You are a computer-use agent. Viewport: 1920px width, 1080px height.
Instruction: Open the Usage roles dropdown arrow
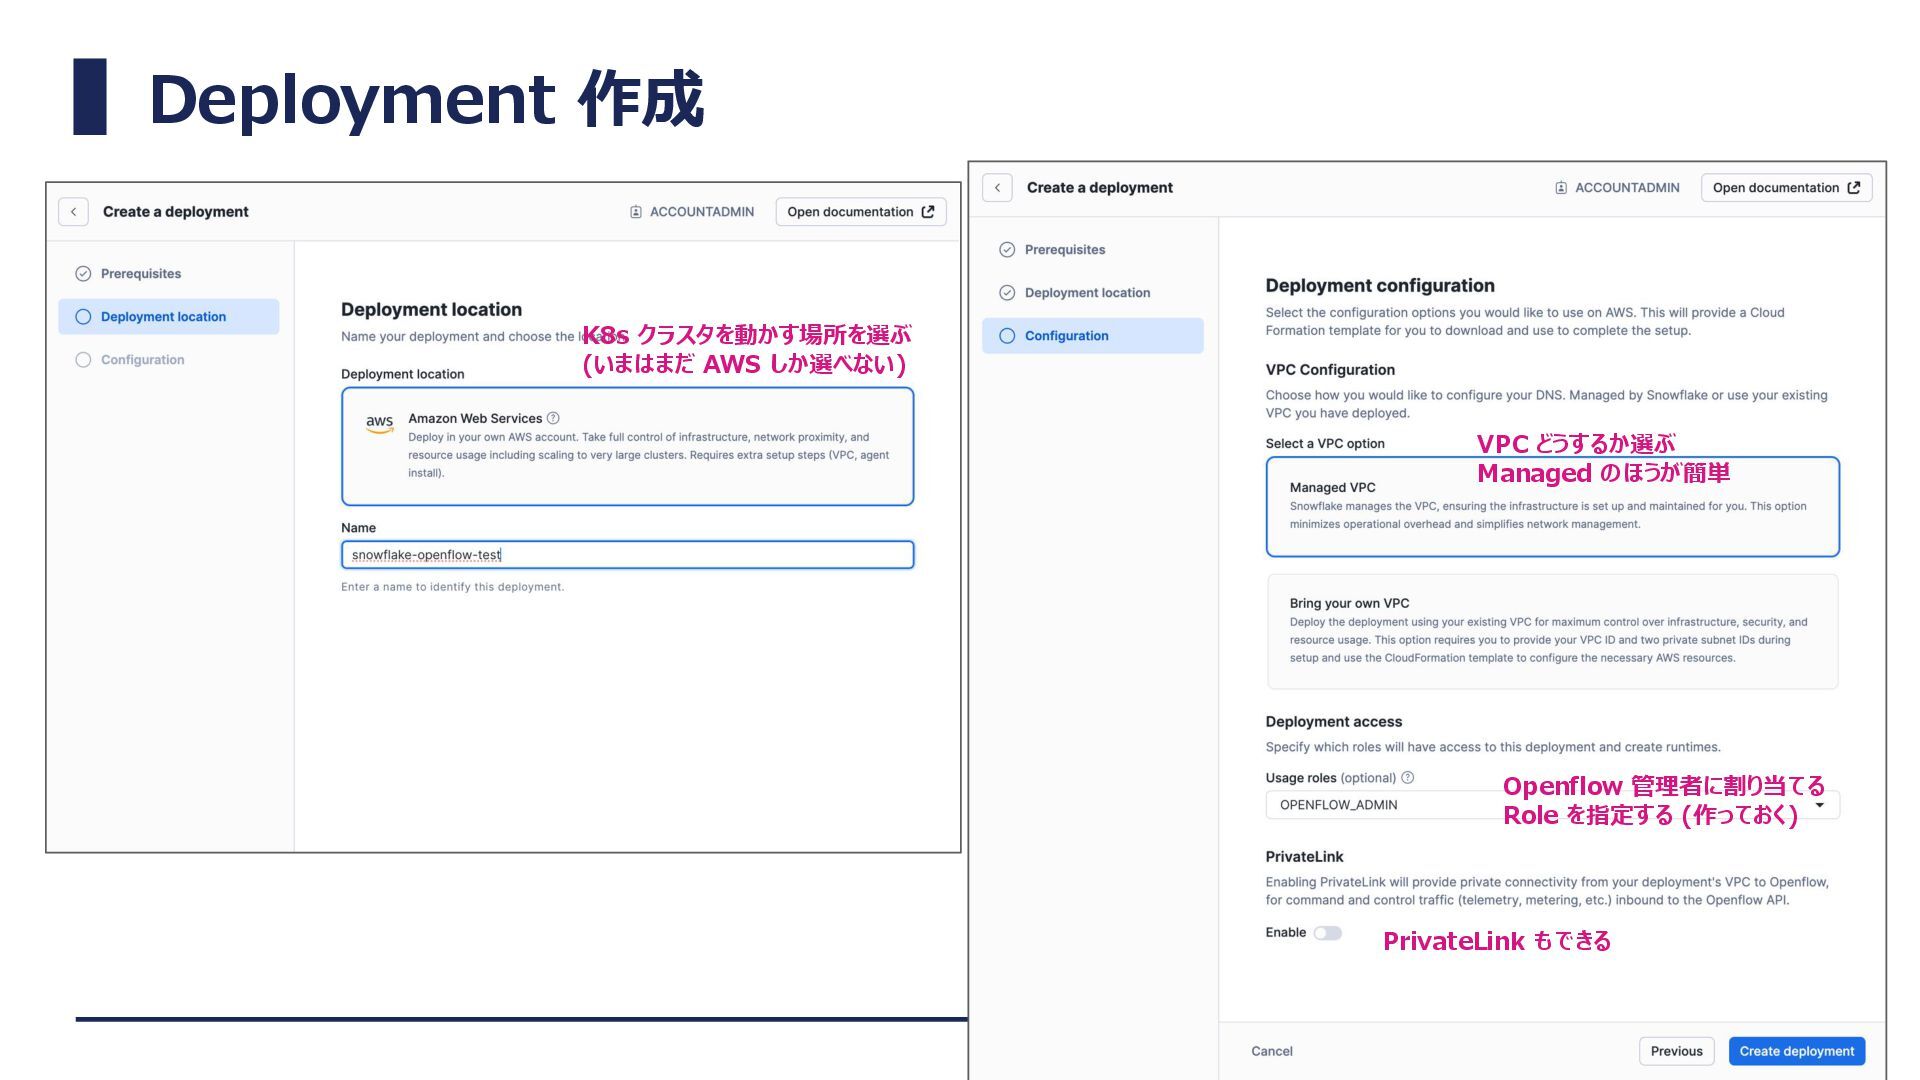1820,805
